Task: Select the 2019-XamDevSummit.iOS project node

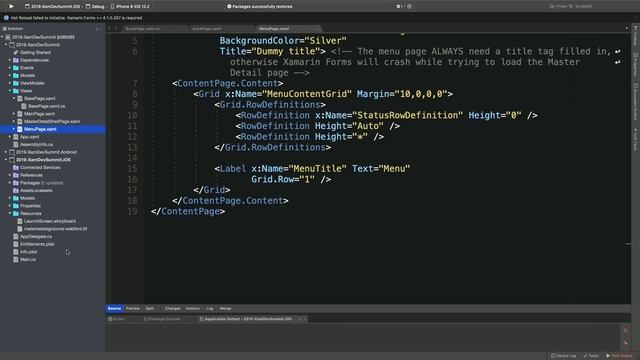Action: [43, 160]
